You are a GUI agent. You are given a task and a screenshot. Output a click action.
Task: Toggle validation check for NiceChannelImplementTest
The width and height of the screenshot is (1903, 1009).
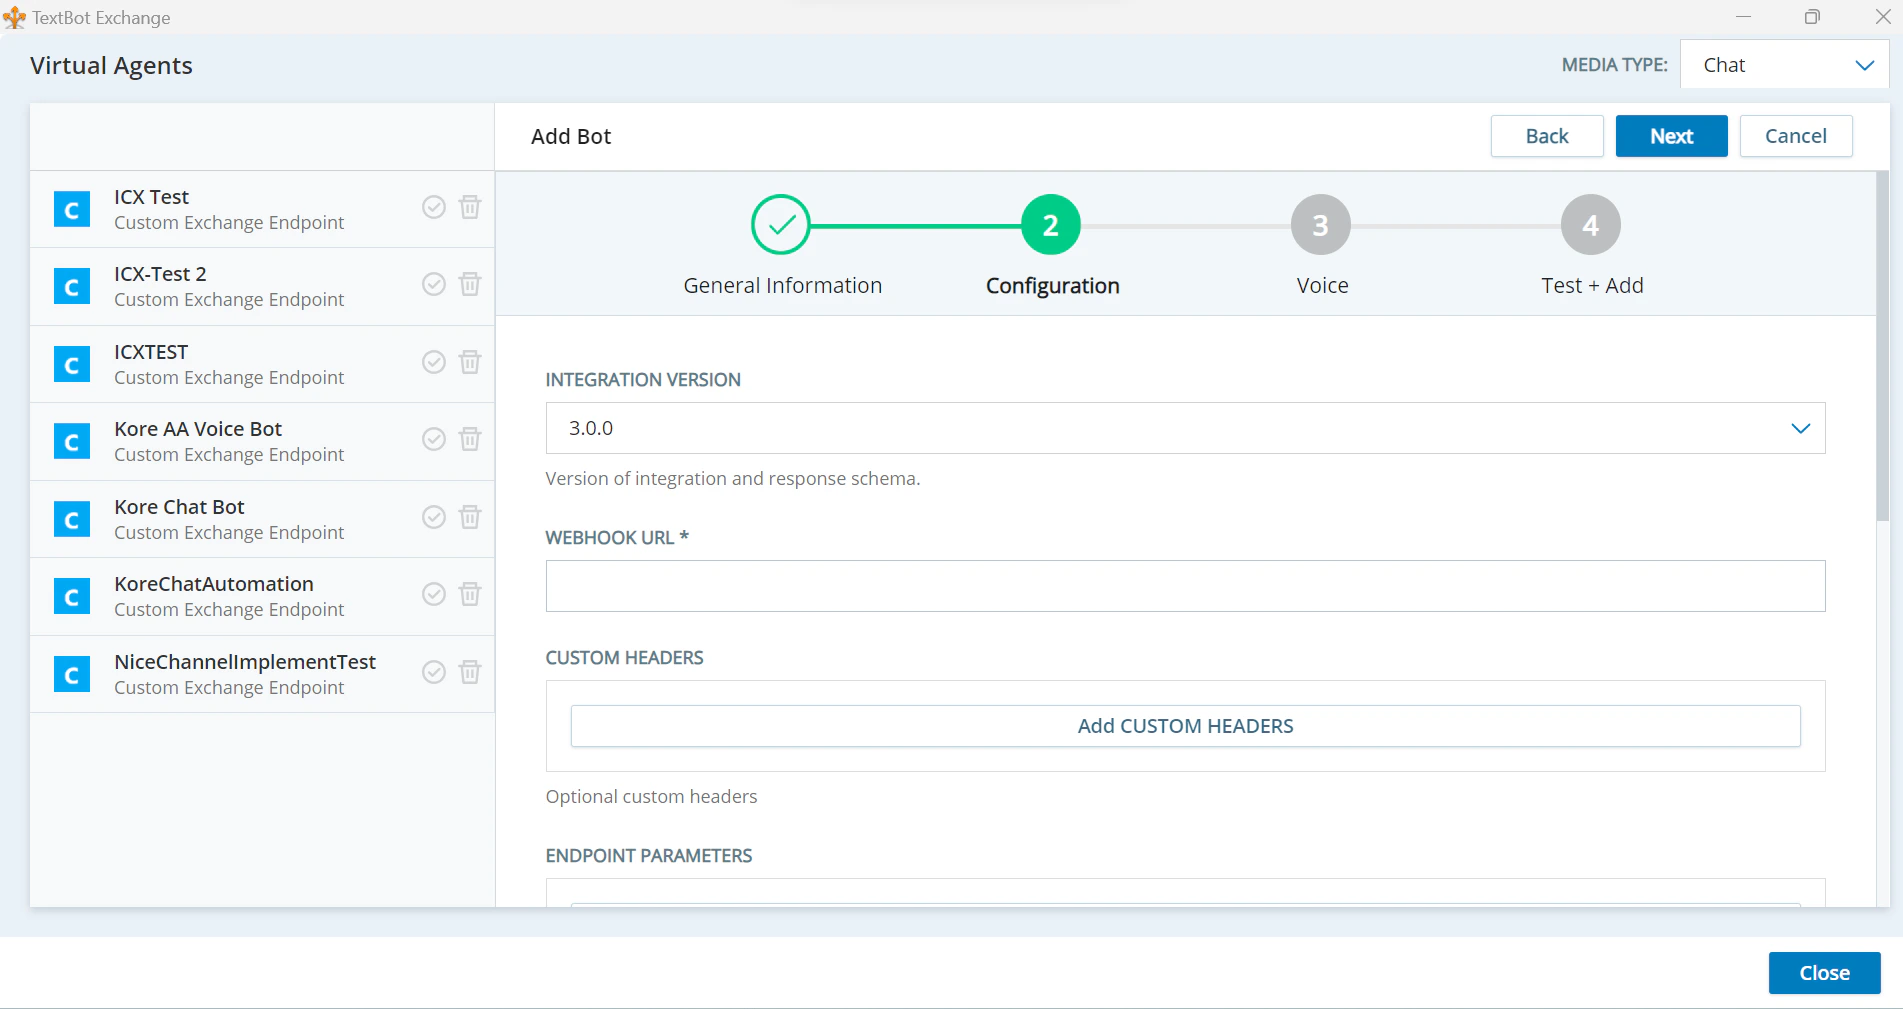[433, 672]
